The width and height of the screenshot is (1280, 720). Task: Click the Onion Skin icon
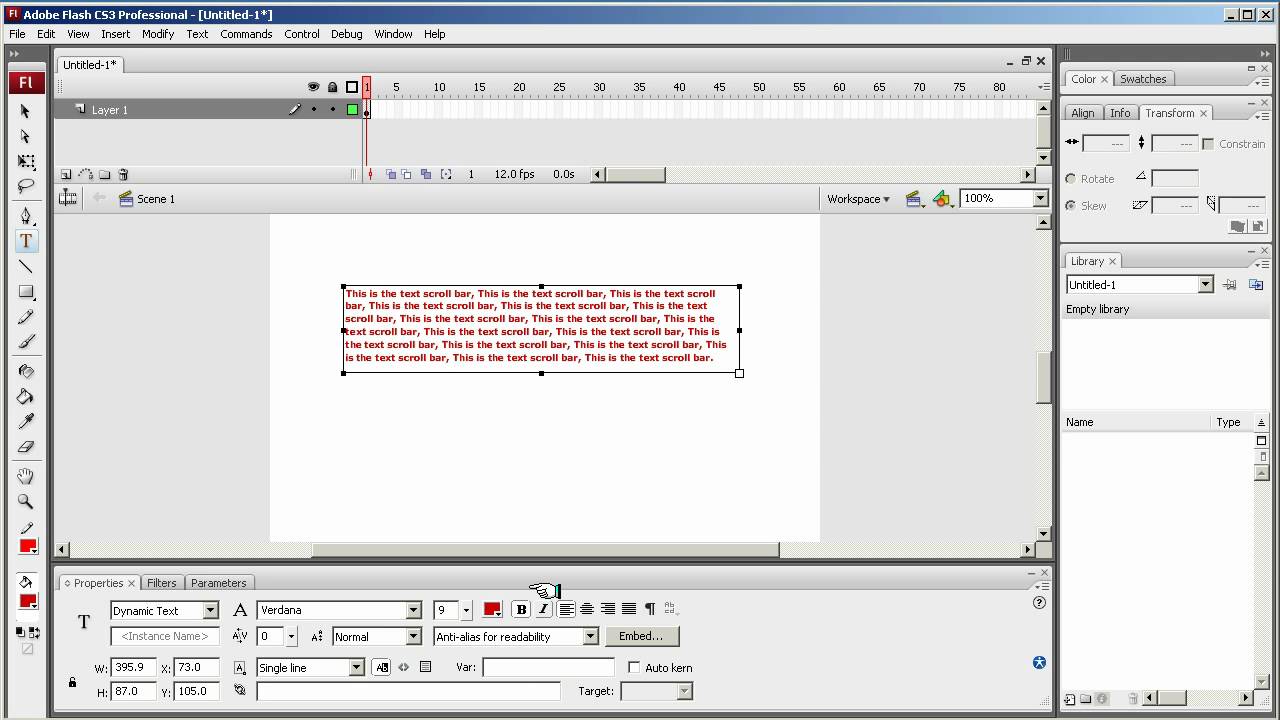[391, 174]
